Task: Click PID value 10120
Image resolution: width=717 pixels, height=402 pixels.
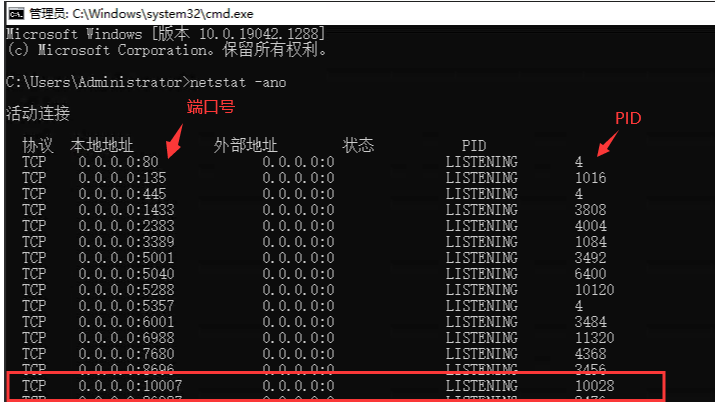Action: tap(594, 290)
